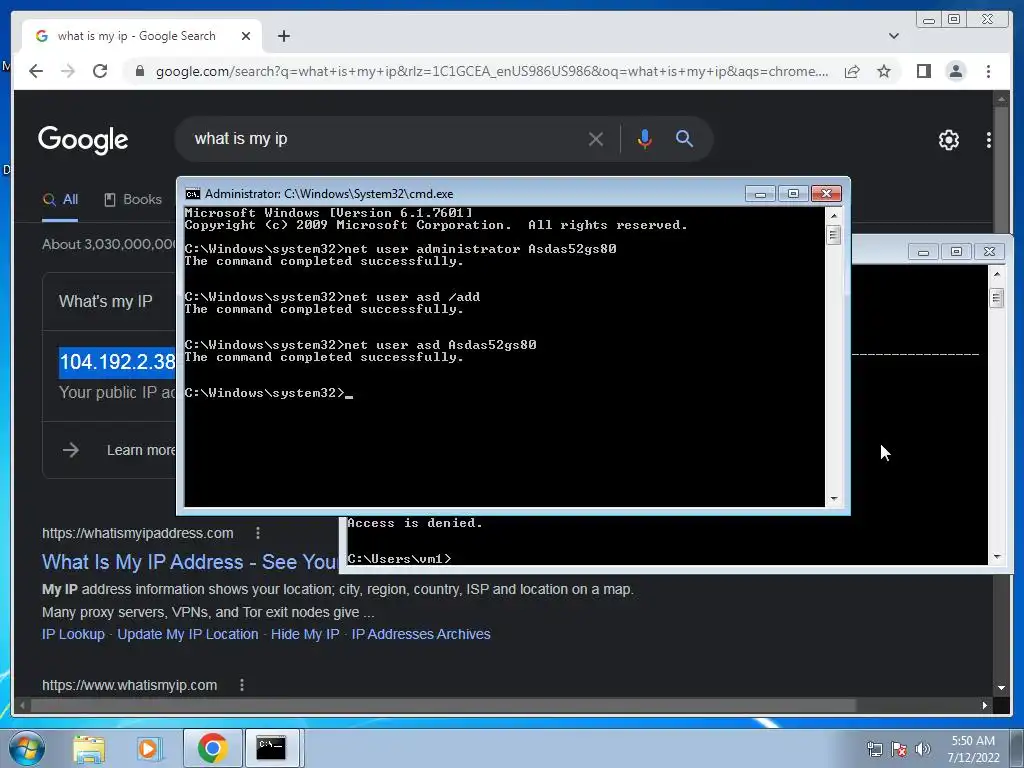
Task: Open the IP Lookup sitelink
Action: 73,634
